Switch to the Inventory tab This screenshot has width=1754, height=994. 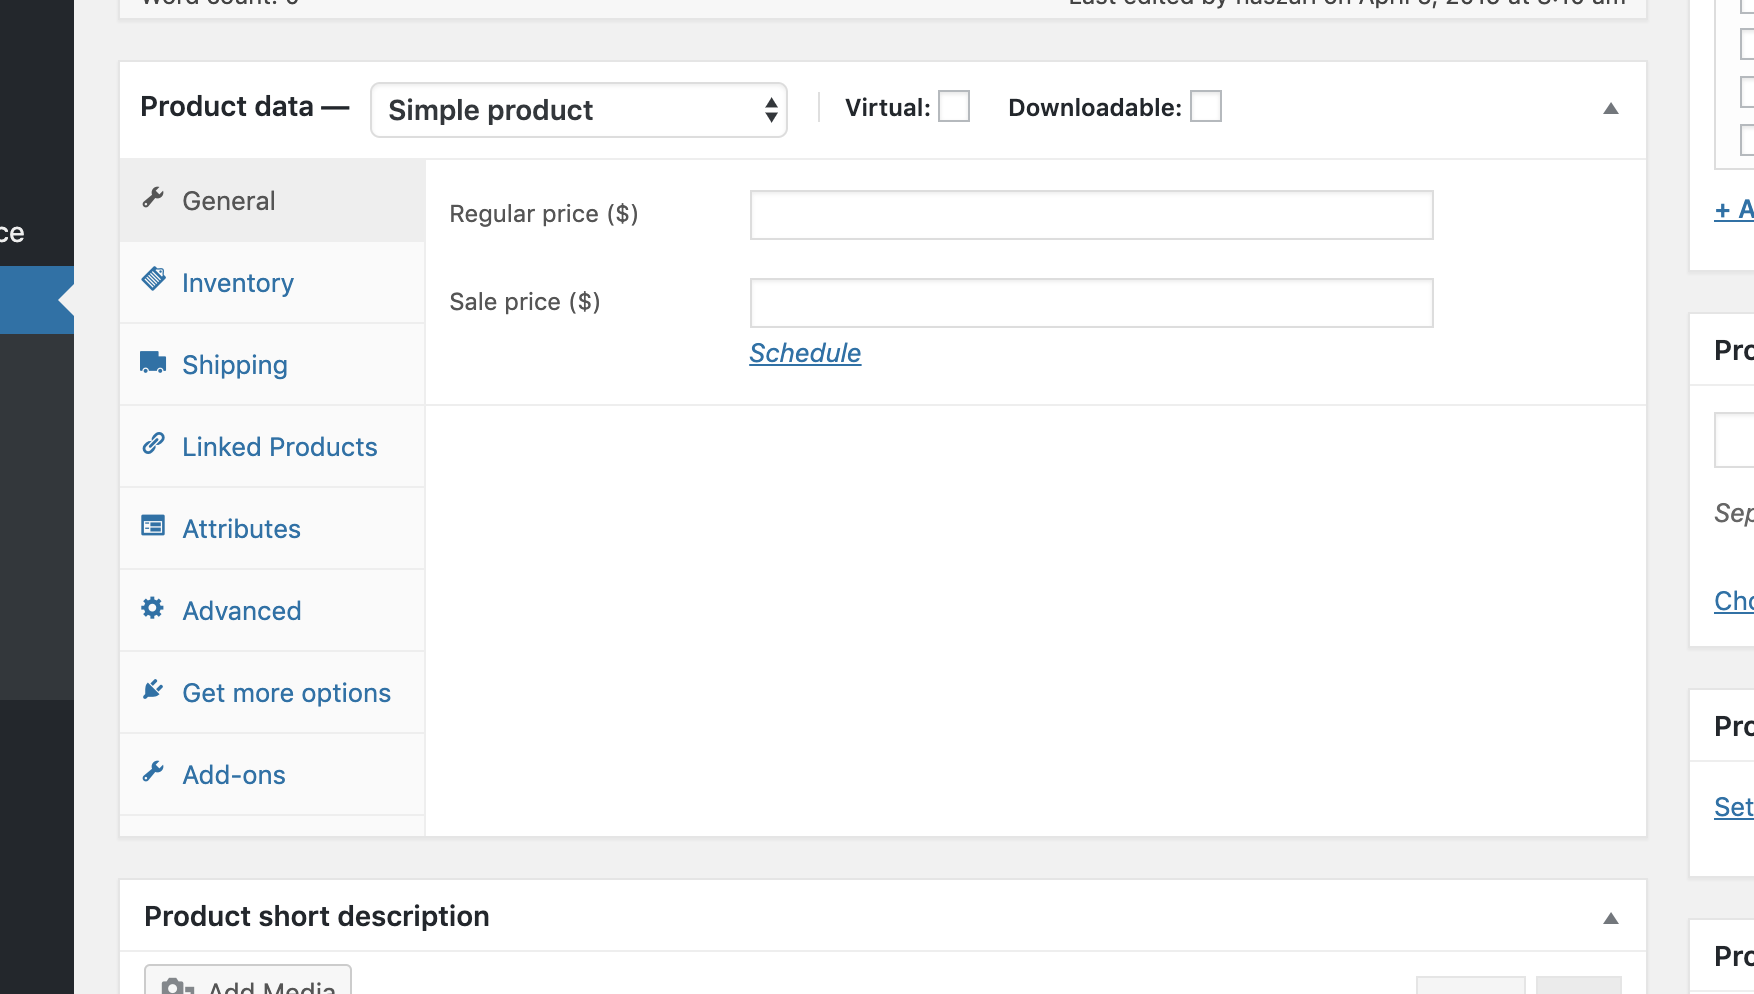238,283
